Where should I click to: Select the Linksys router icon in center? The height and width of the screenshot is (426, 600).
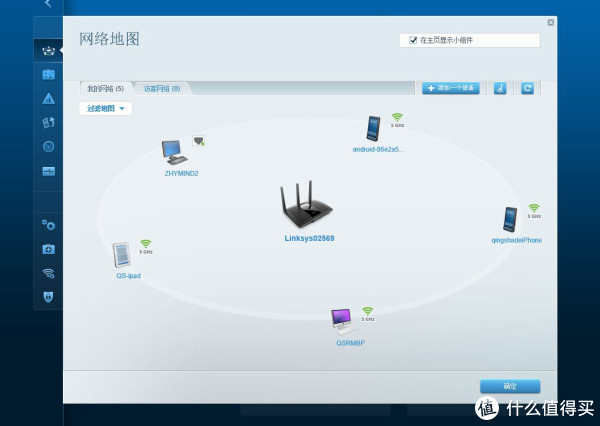point(306,205)
